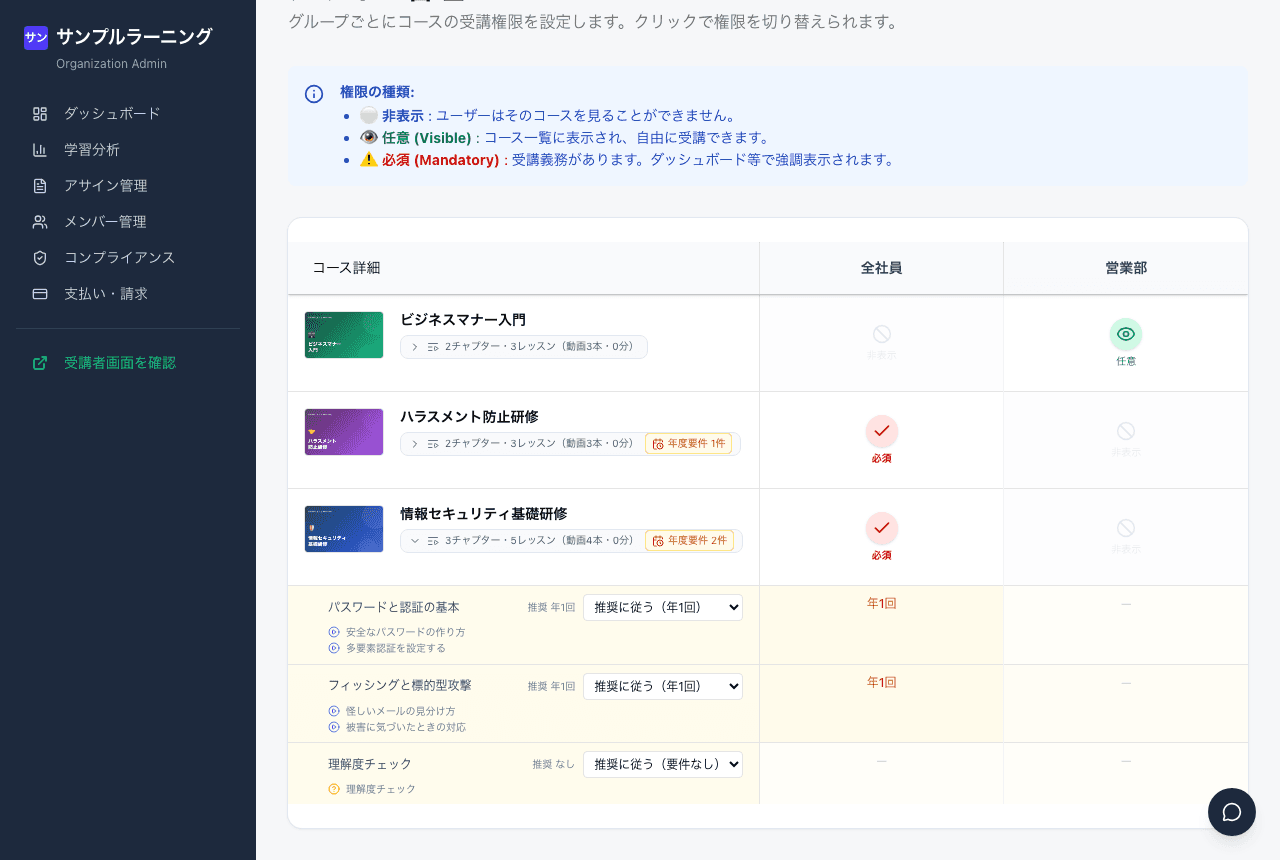Click 営業部 column header
The image size is (1280, 860).
1126,268
